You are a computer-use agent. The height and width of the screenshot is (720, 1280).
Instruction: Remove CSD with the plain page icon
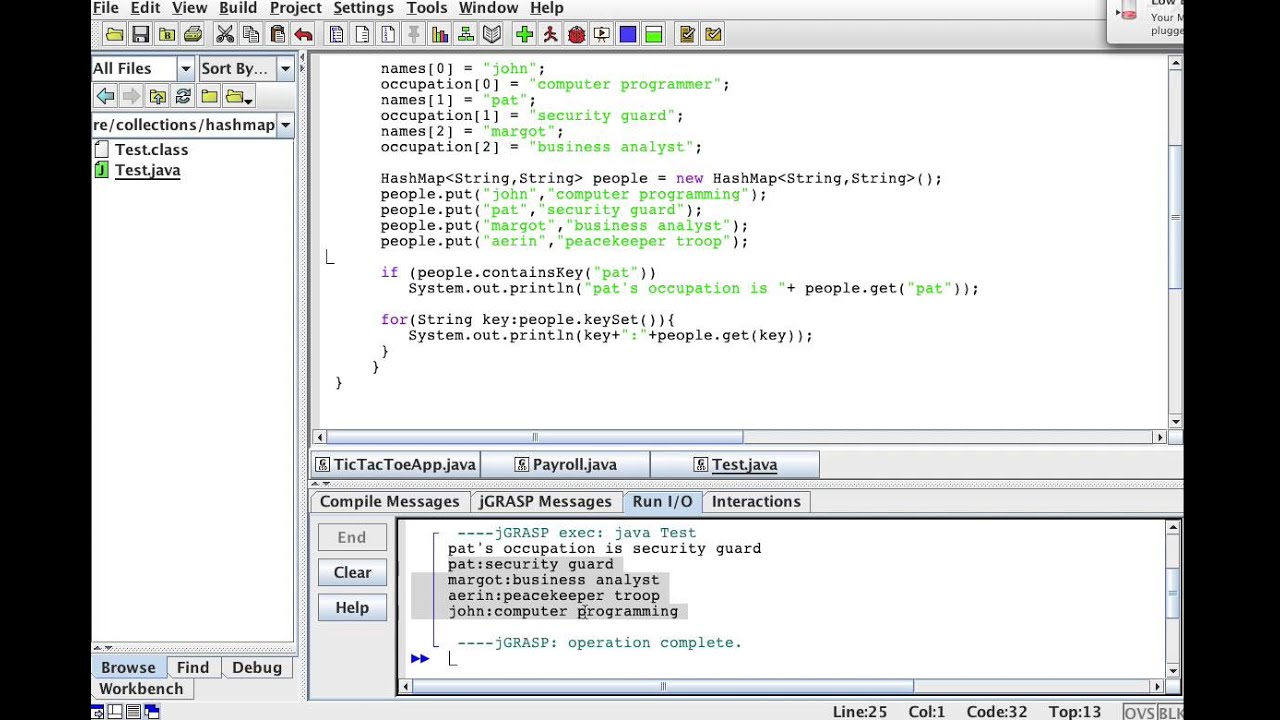point(362,34)
